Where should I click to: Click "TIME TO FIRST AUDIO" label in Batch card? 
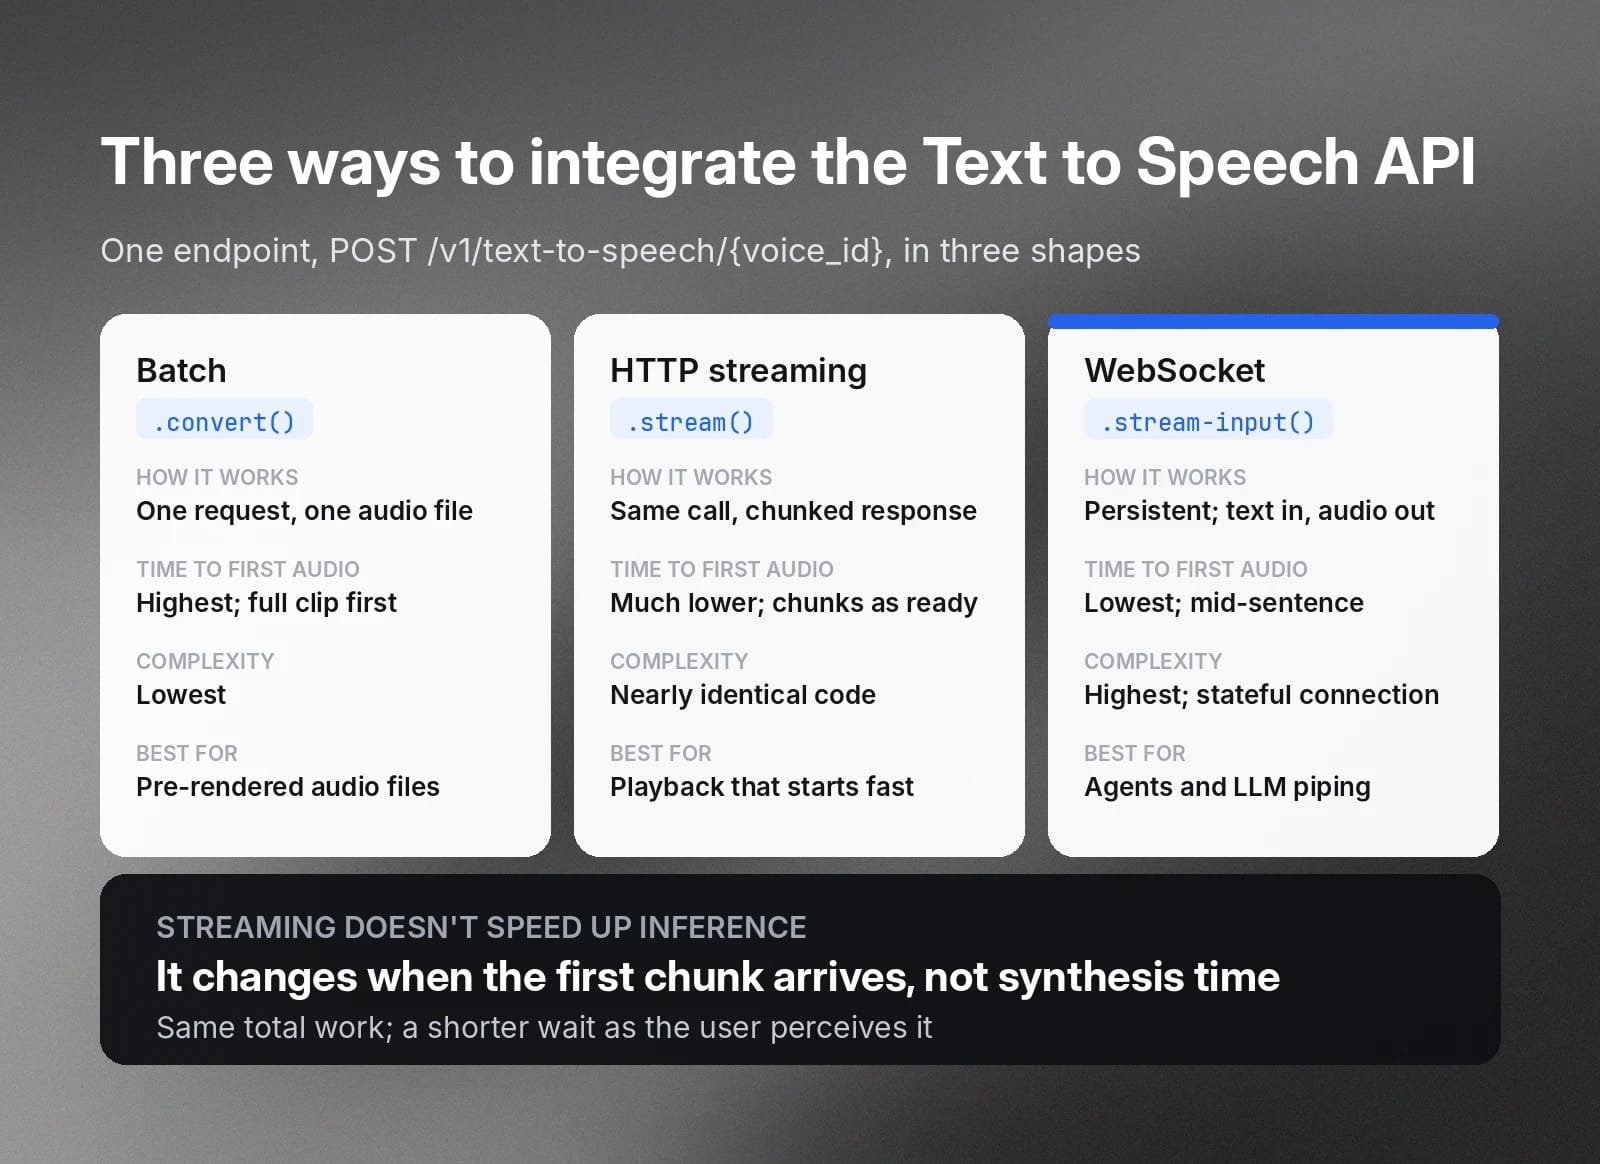tap(247, 569)
